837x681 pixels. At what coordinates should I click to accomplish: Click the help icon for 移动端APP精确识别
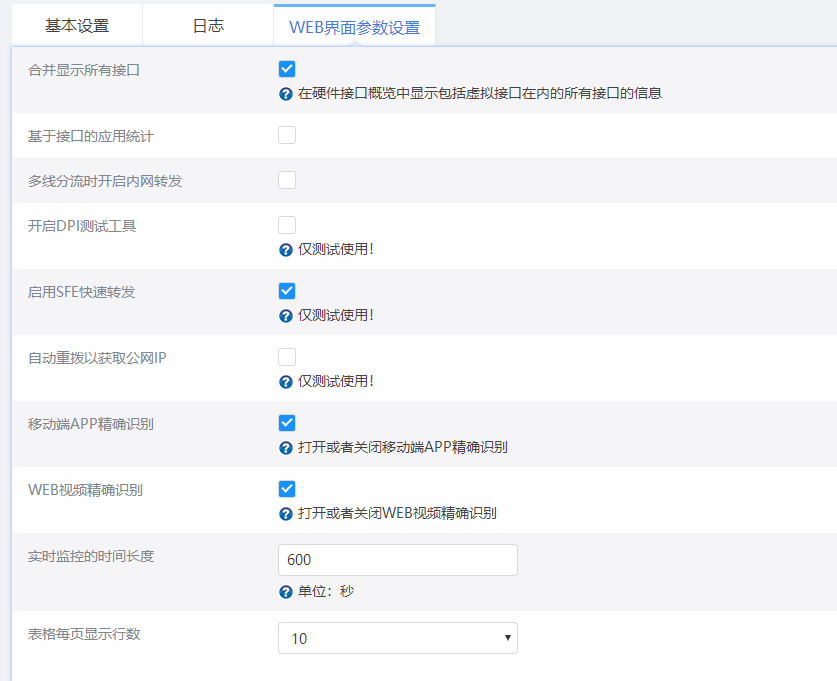click(286, 448)
